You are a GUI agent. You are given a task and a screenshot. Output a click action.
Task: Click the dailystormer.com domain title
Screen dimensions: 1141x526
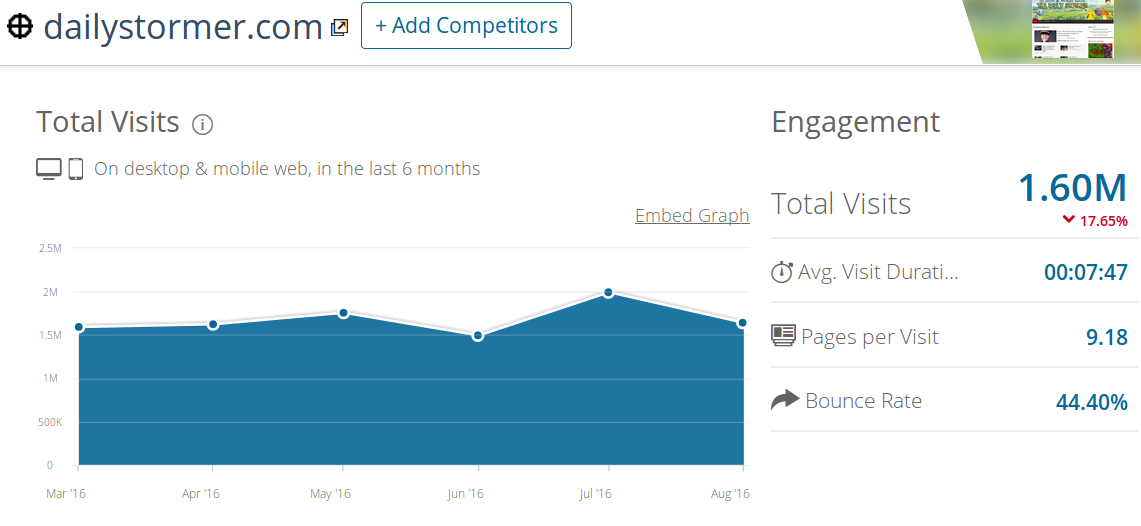coord(183,26)
